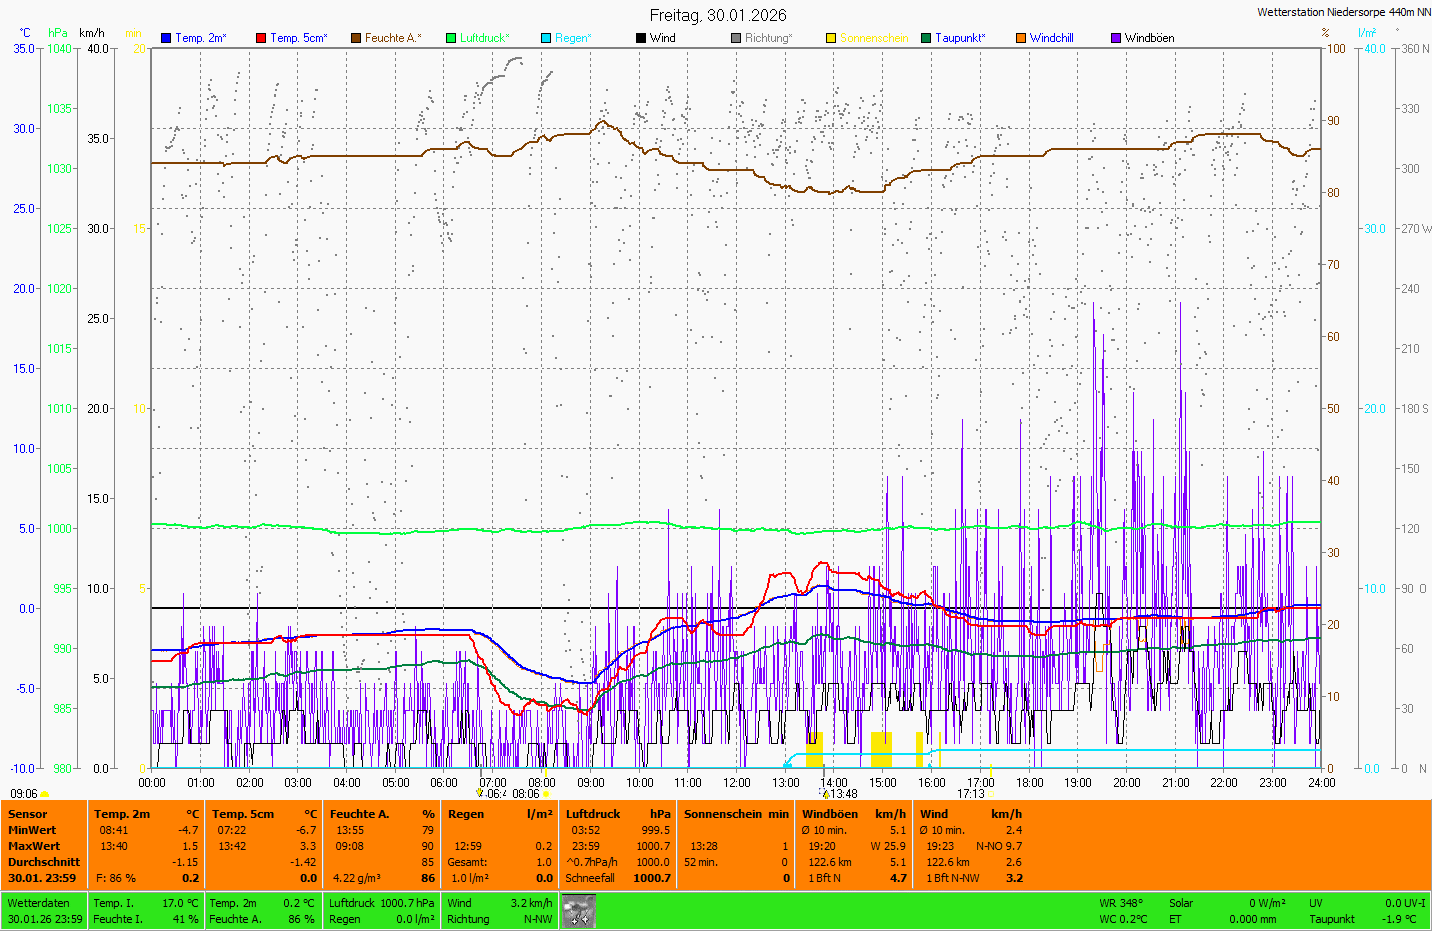
Task: Click the blue Temp. 2m legend square
Action: coord(166,38)
